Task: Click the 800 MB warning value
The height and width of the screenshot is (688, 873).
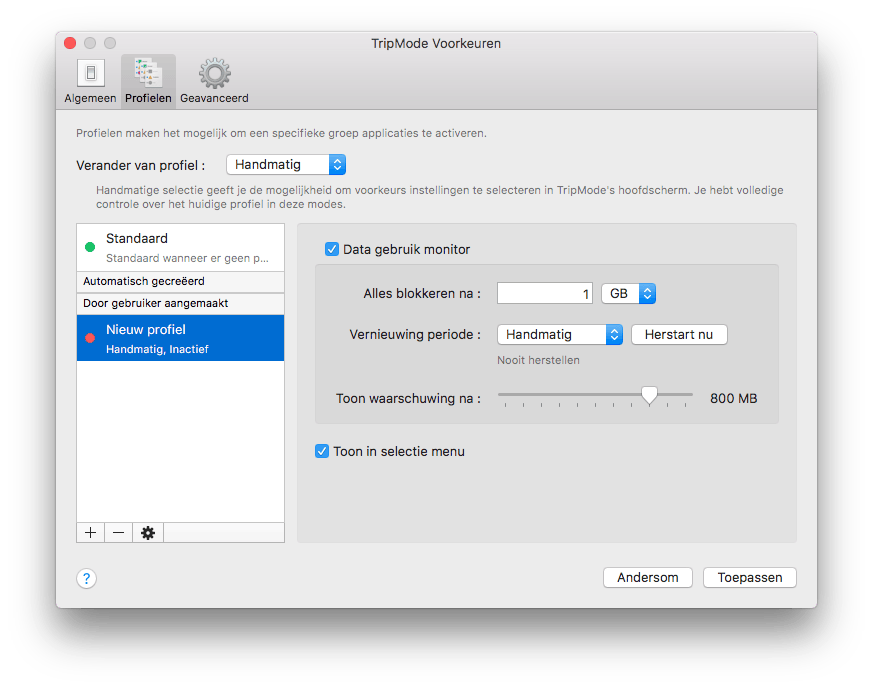Action: pyautogui.click(x=733, y=399)
